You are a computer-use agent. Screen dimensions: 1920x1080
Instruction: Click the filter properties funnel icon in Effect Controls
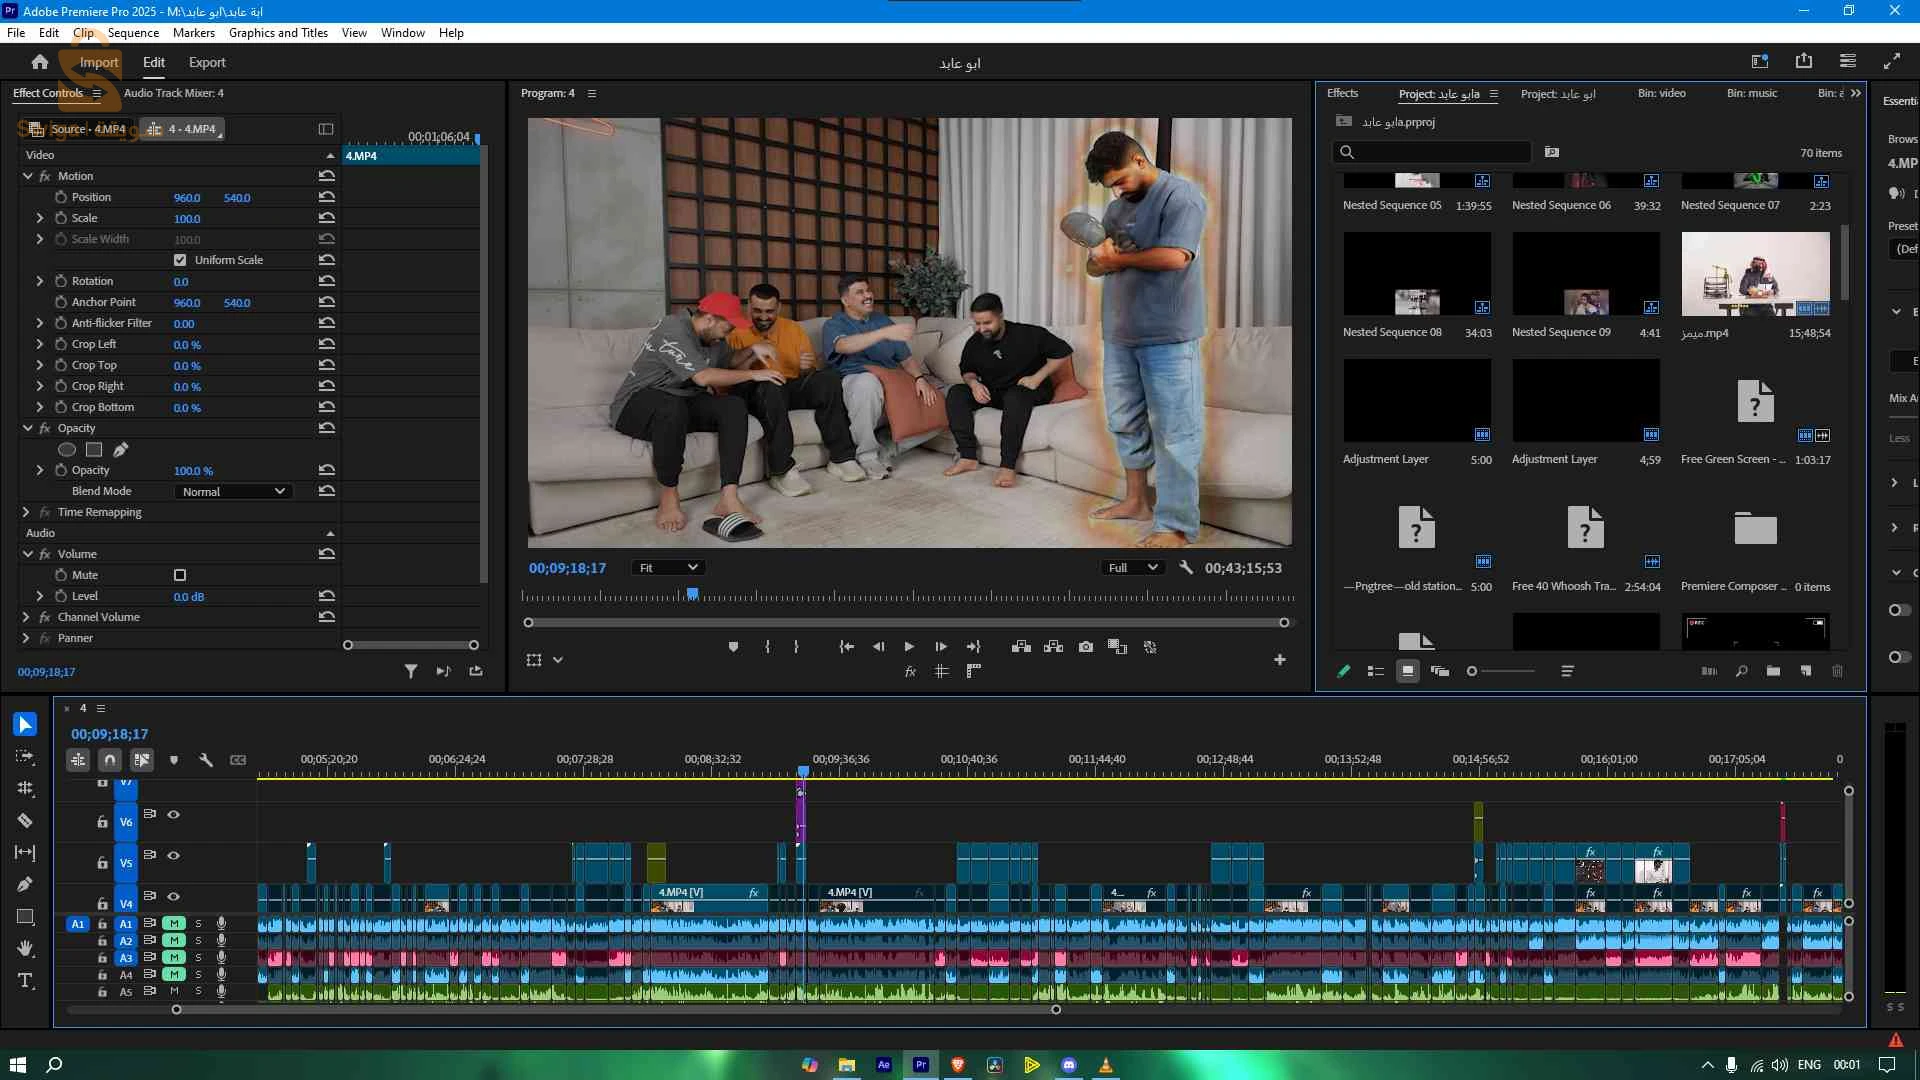click(x=411, y=671)
